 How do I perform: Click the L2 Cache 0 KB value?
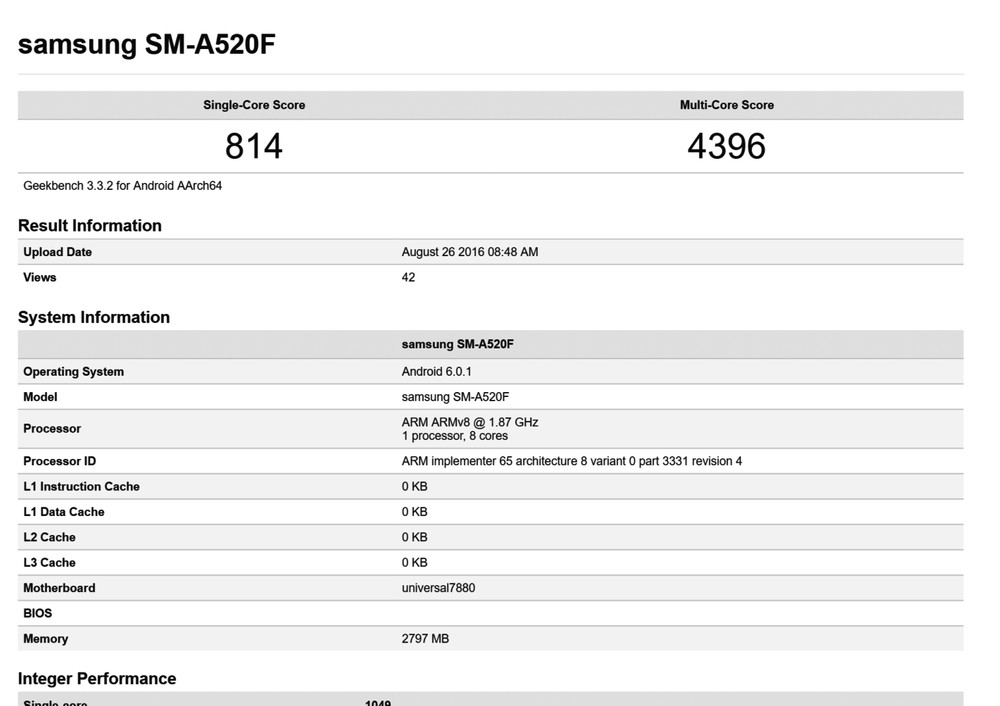tap(415, 538)
